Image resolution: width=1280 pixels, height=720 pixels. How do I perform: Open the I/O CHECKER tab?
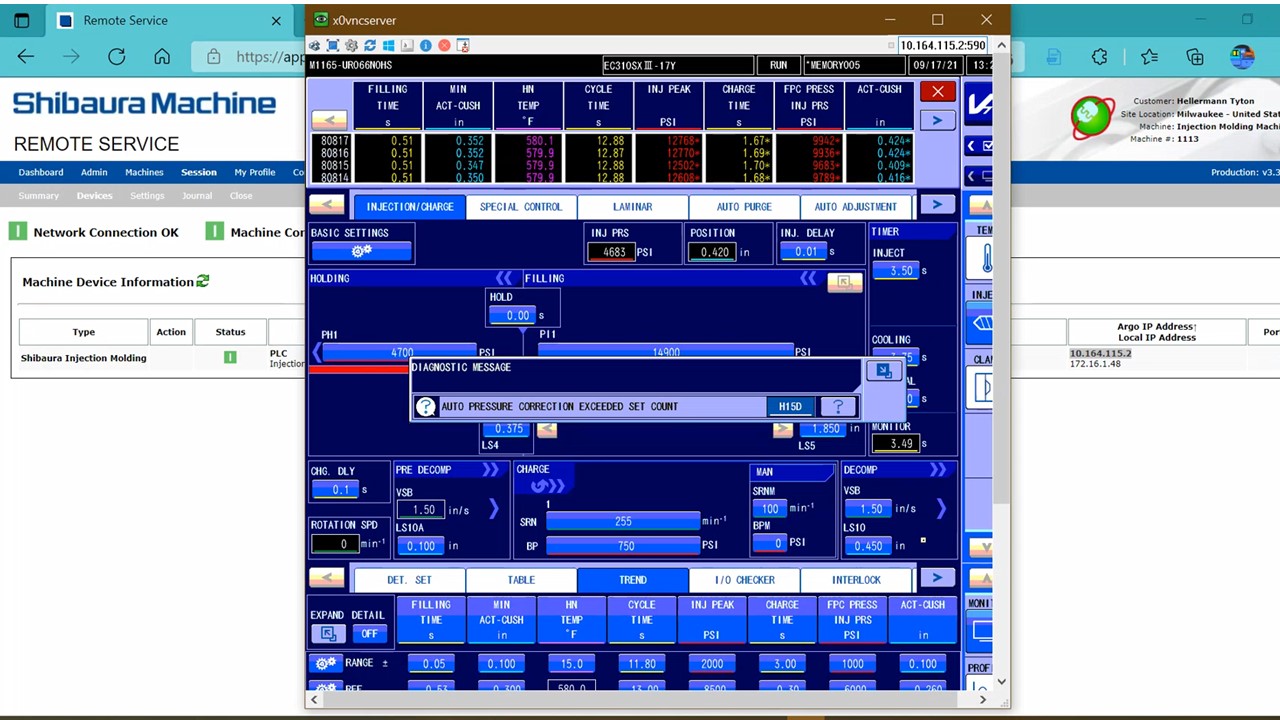pos(744,580)
